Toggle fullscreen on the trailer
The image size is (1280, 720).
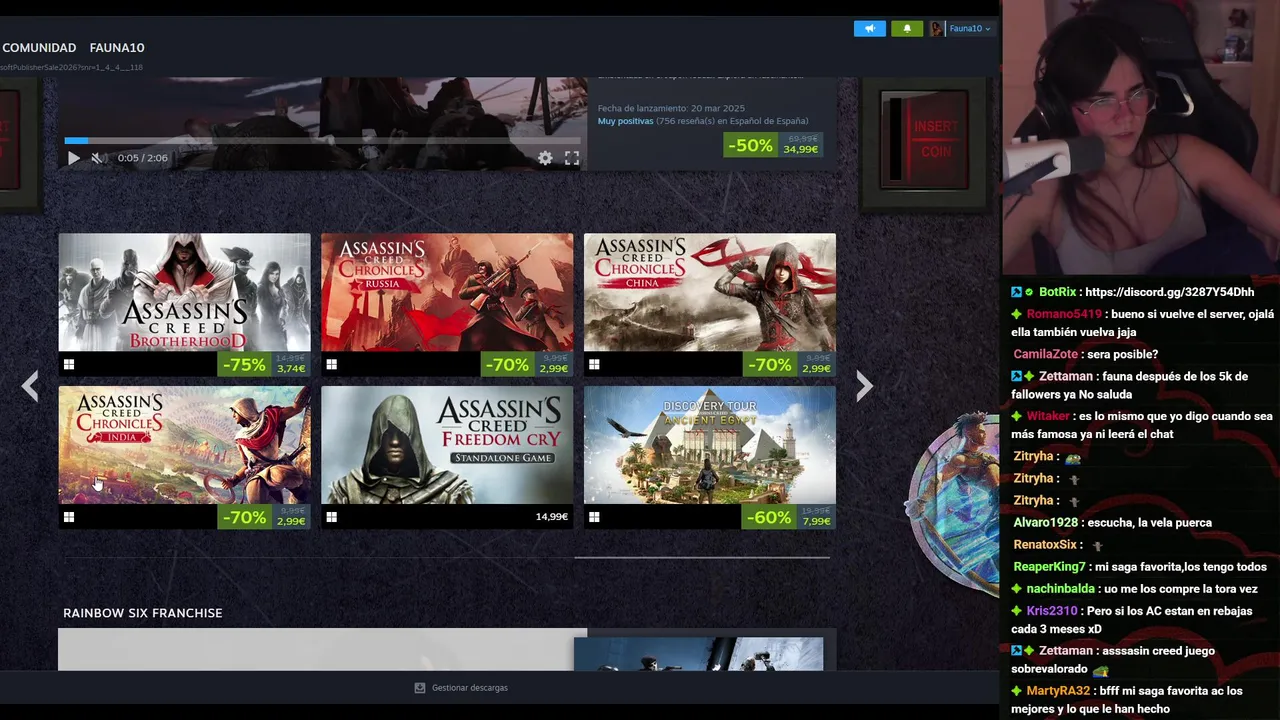572,158
